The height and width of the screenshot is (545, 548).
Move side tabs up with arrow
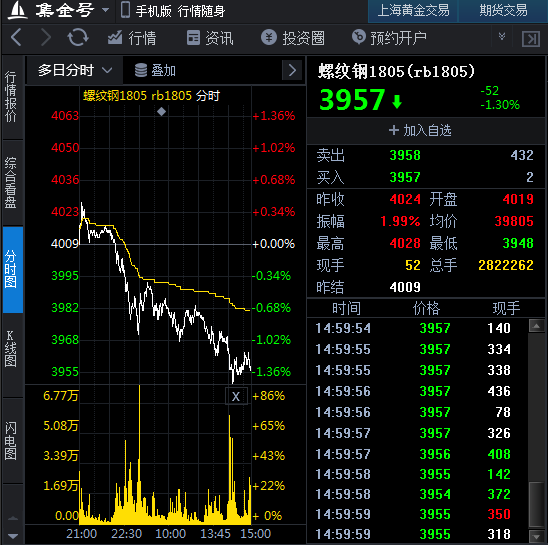[x=13, y=518]
